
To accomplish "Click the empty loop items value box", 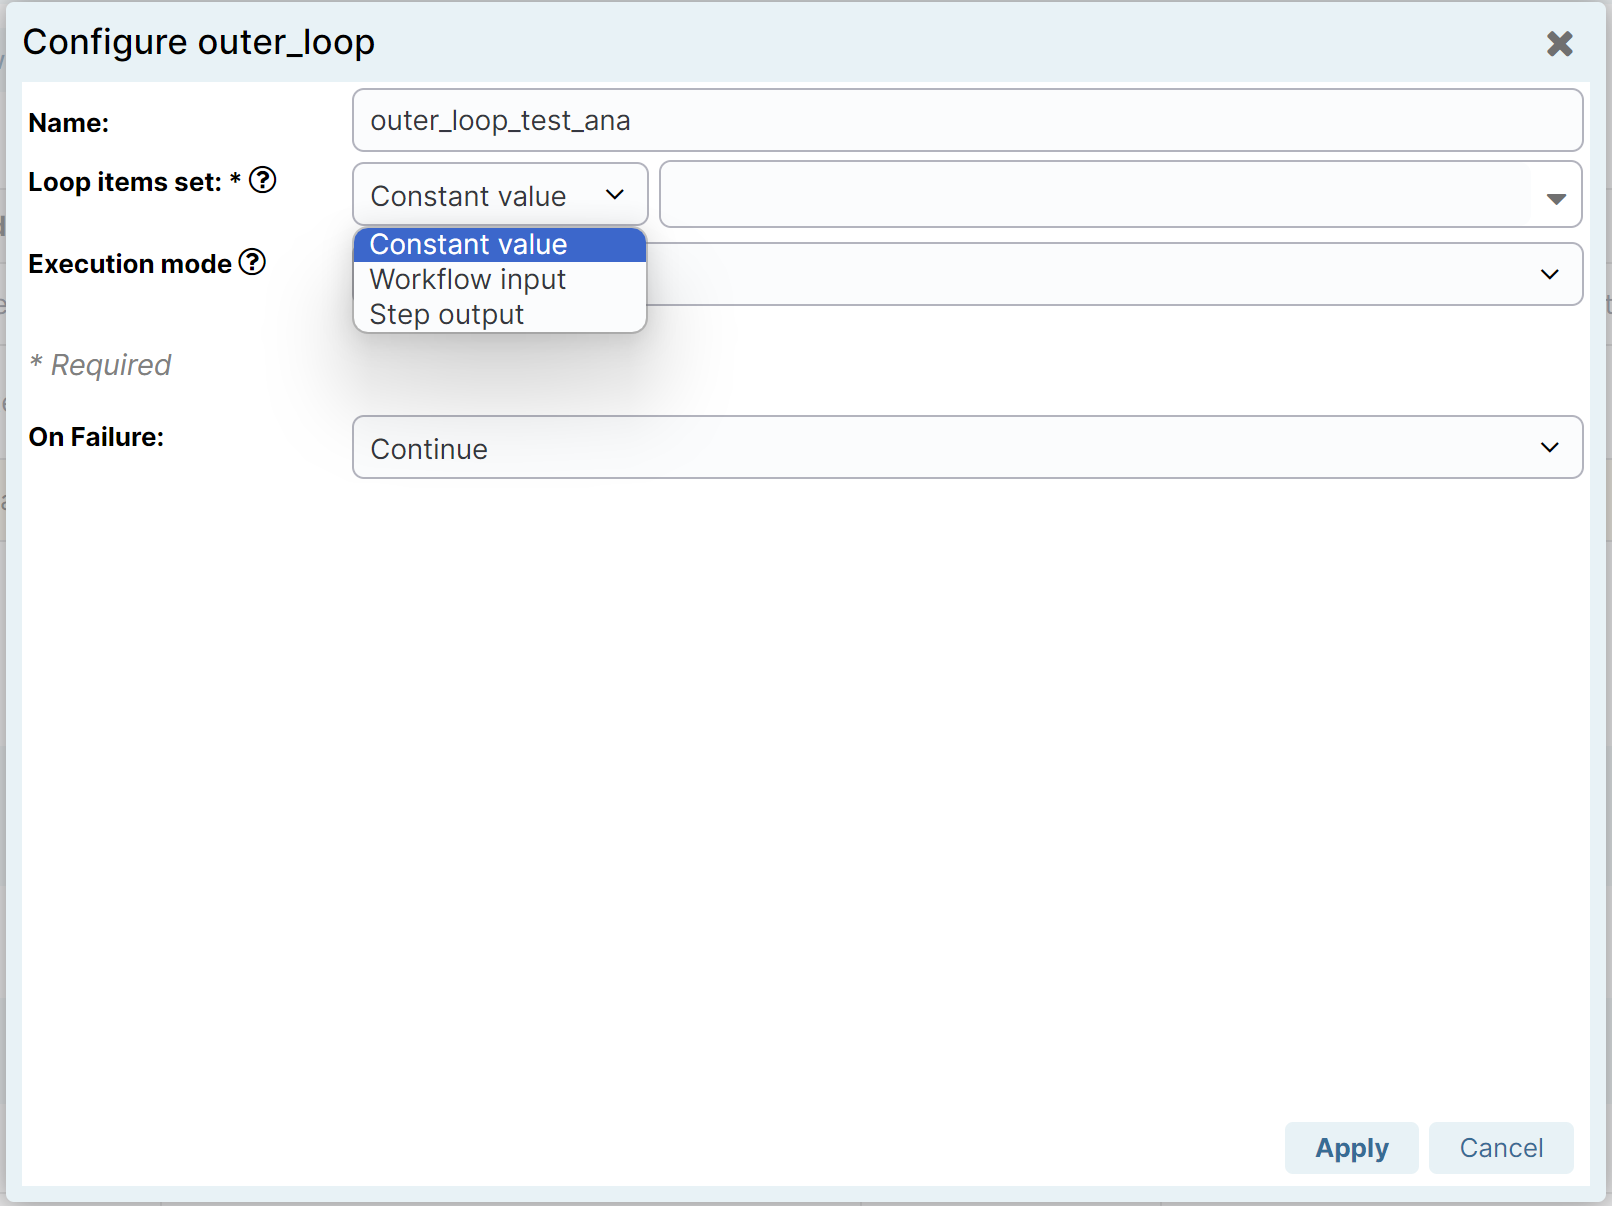I will [x=1100, y=196].
